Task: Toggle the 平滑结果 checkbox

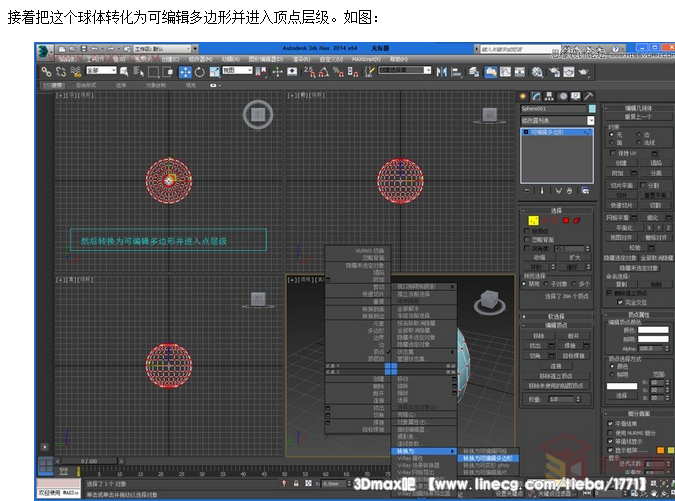Action: 610,424
